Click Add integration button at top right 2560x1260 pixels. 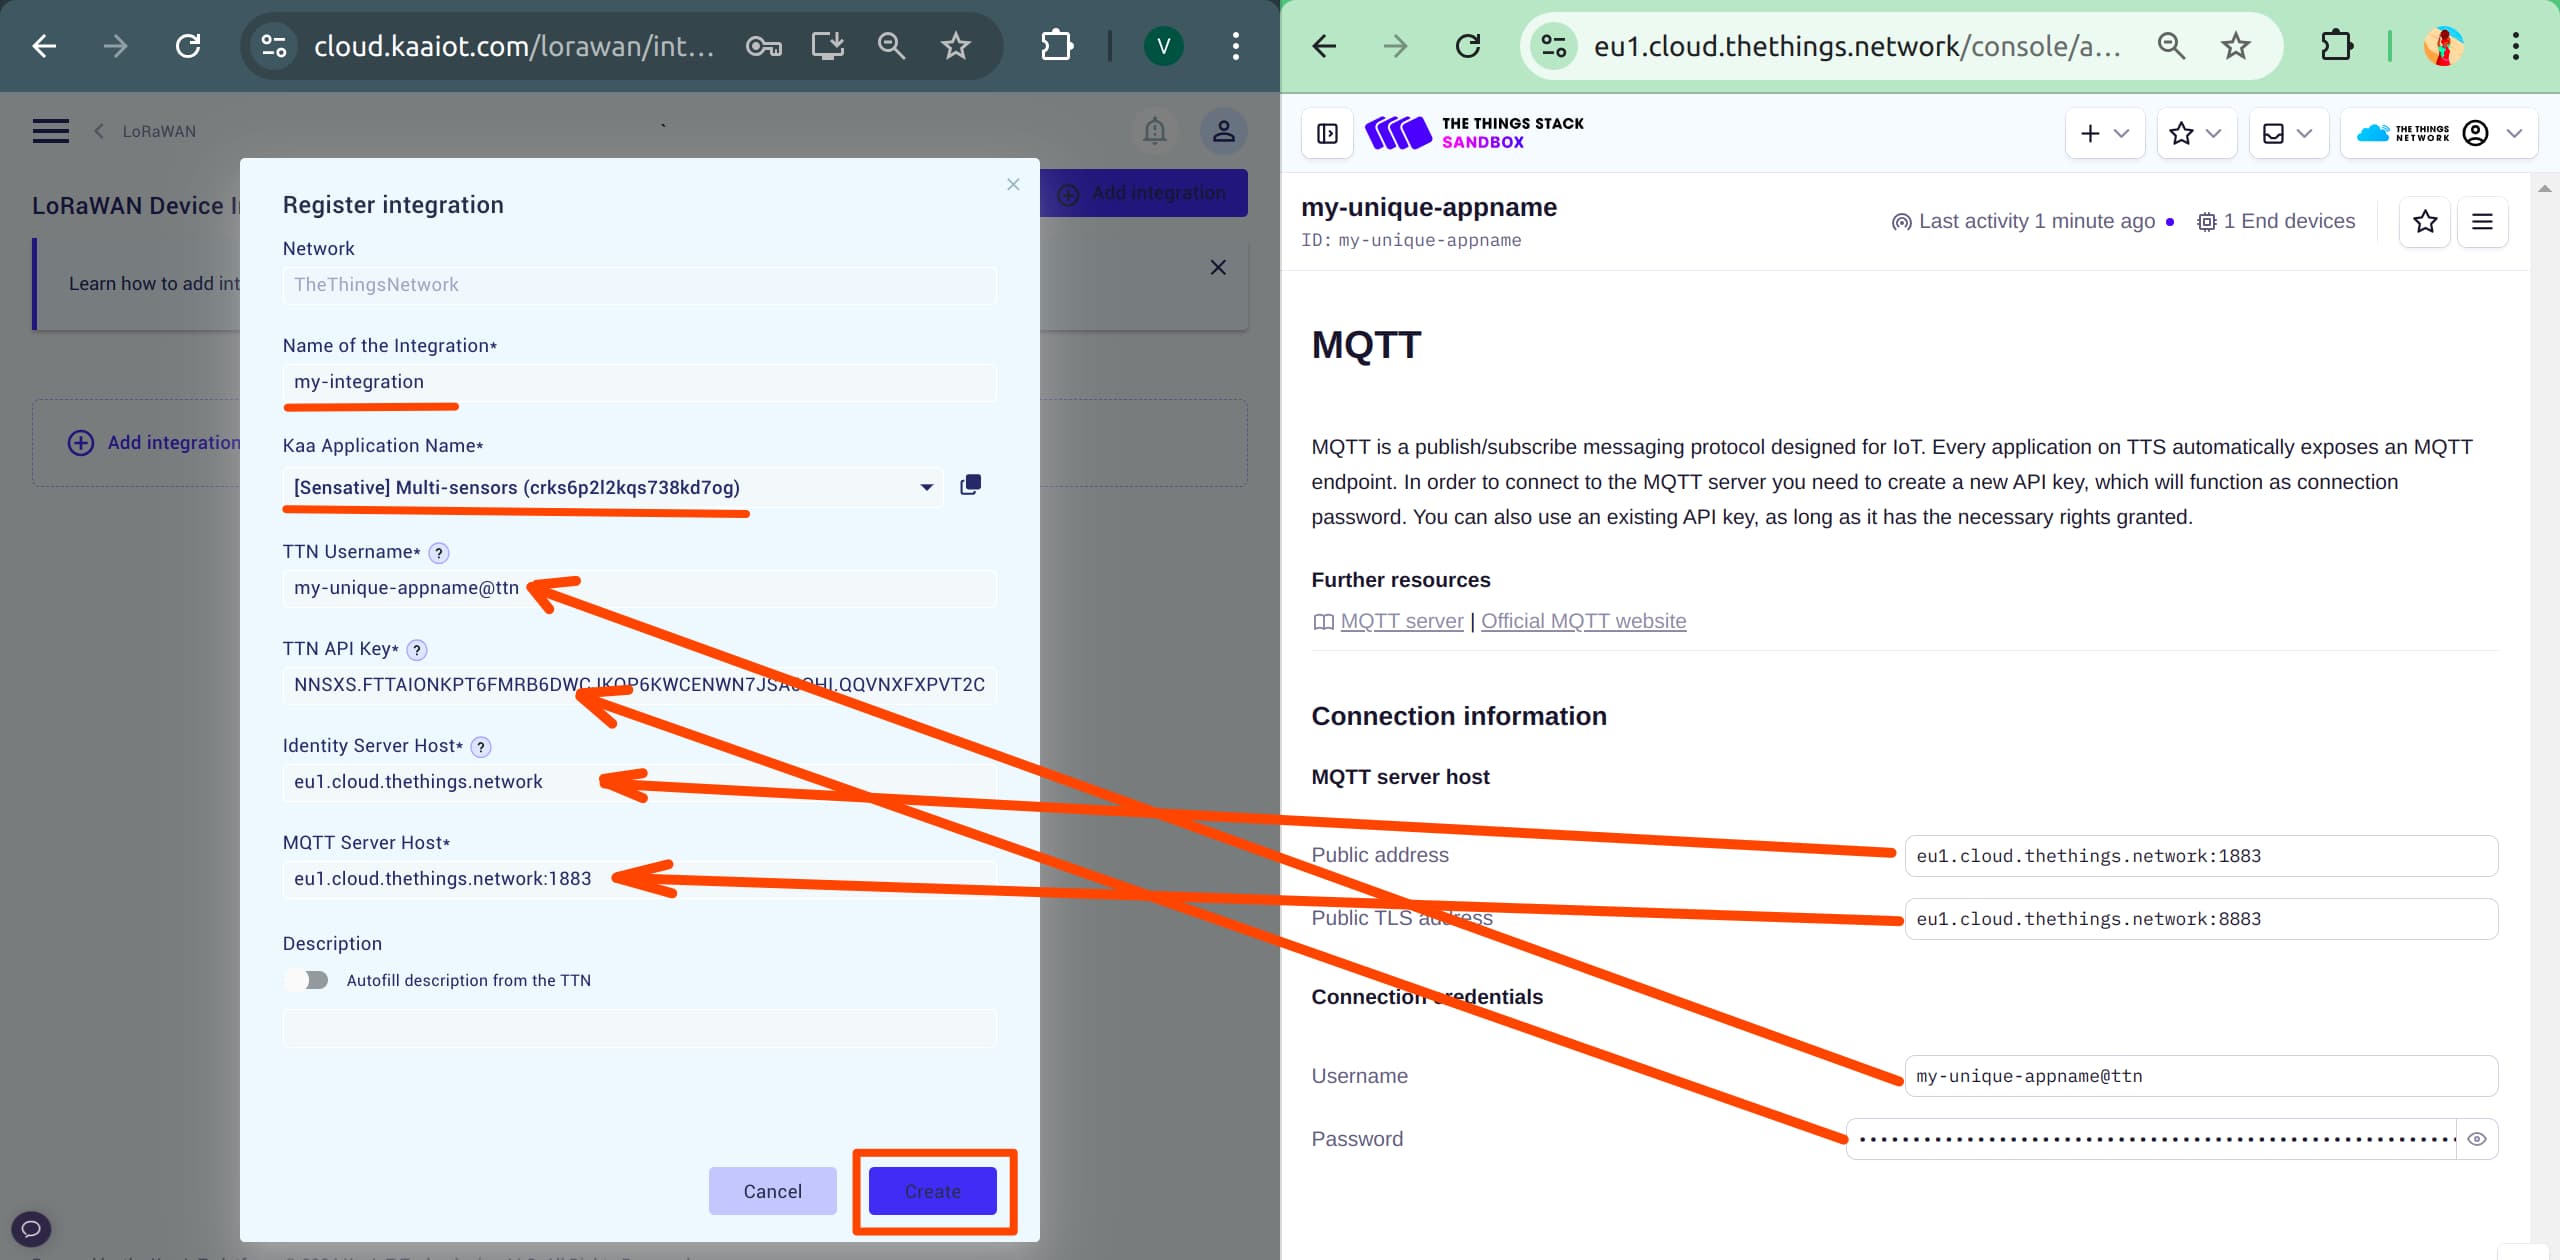(x=1144, y=193)
